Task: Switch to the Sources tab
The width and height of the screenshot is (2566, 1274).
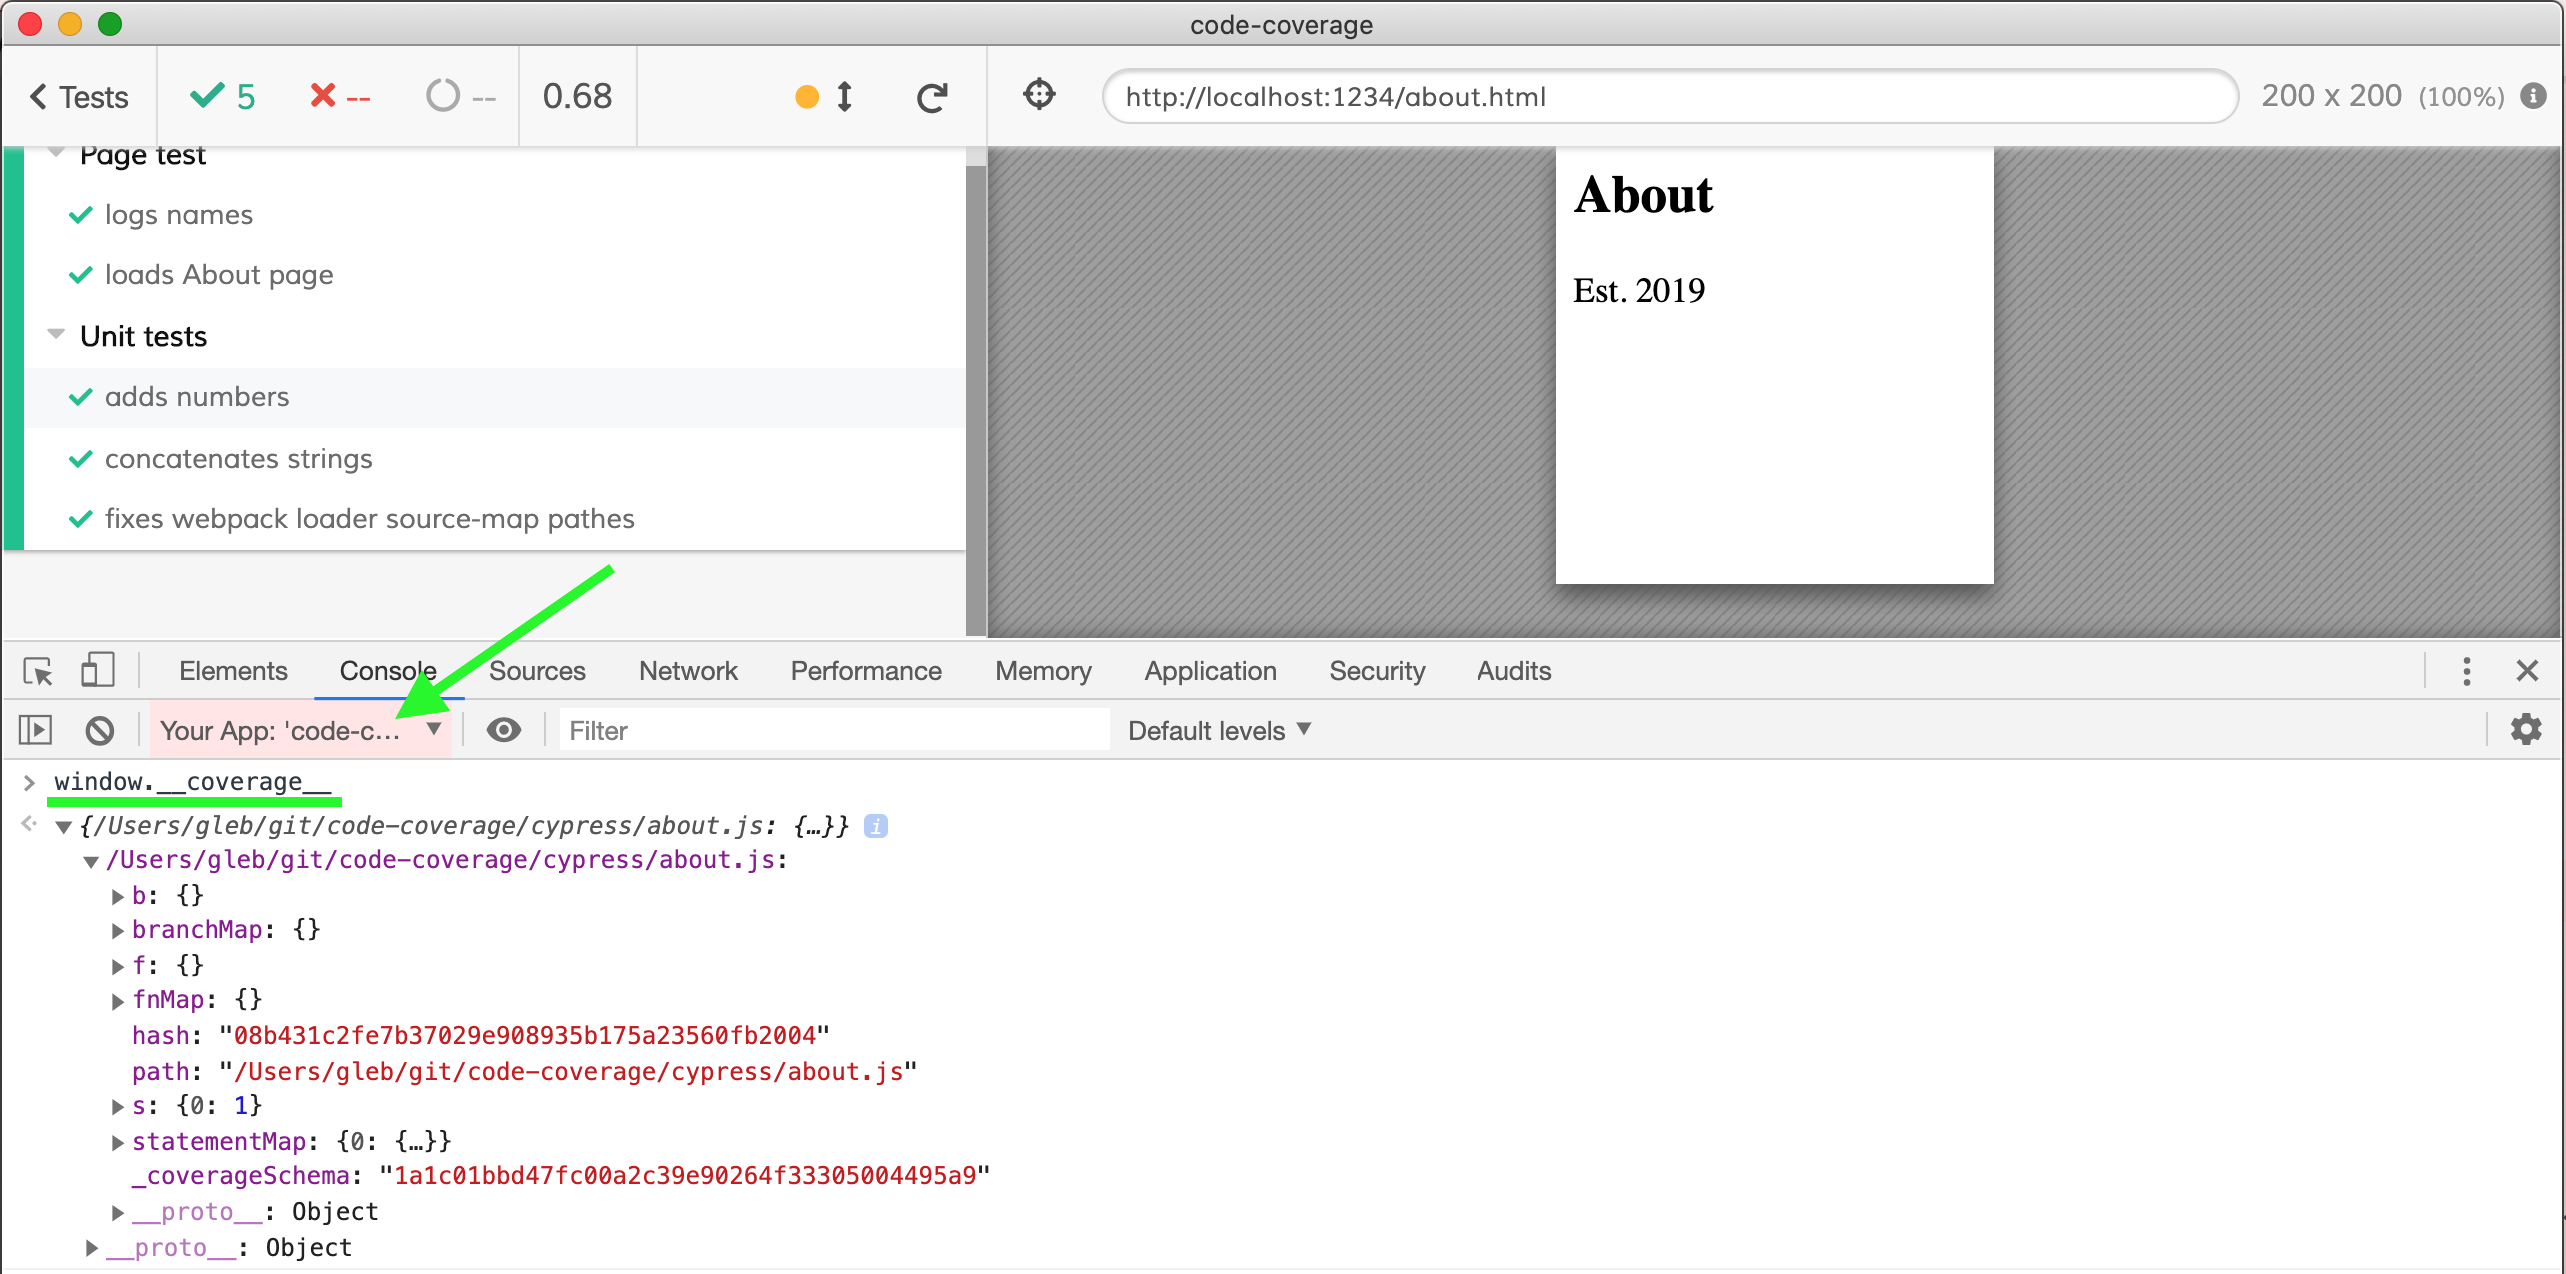Action: (x=536, y=671)
